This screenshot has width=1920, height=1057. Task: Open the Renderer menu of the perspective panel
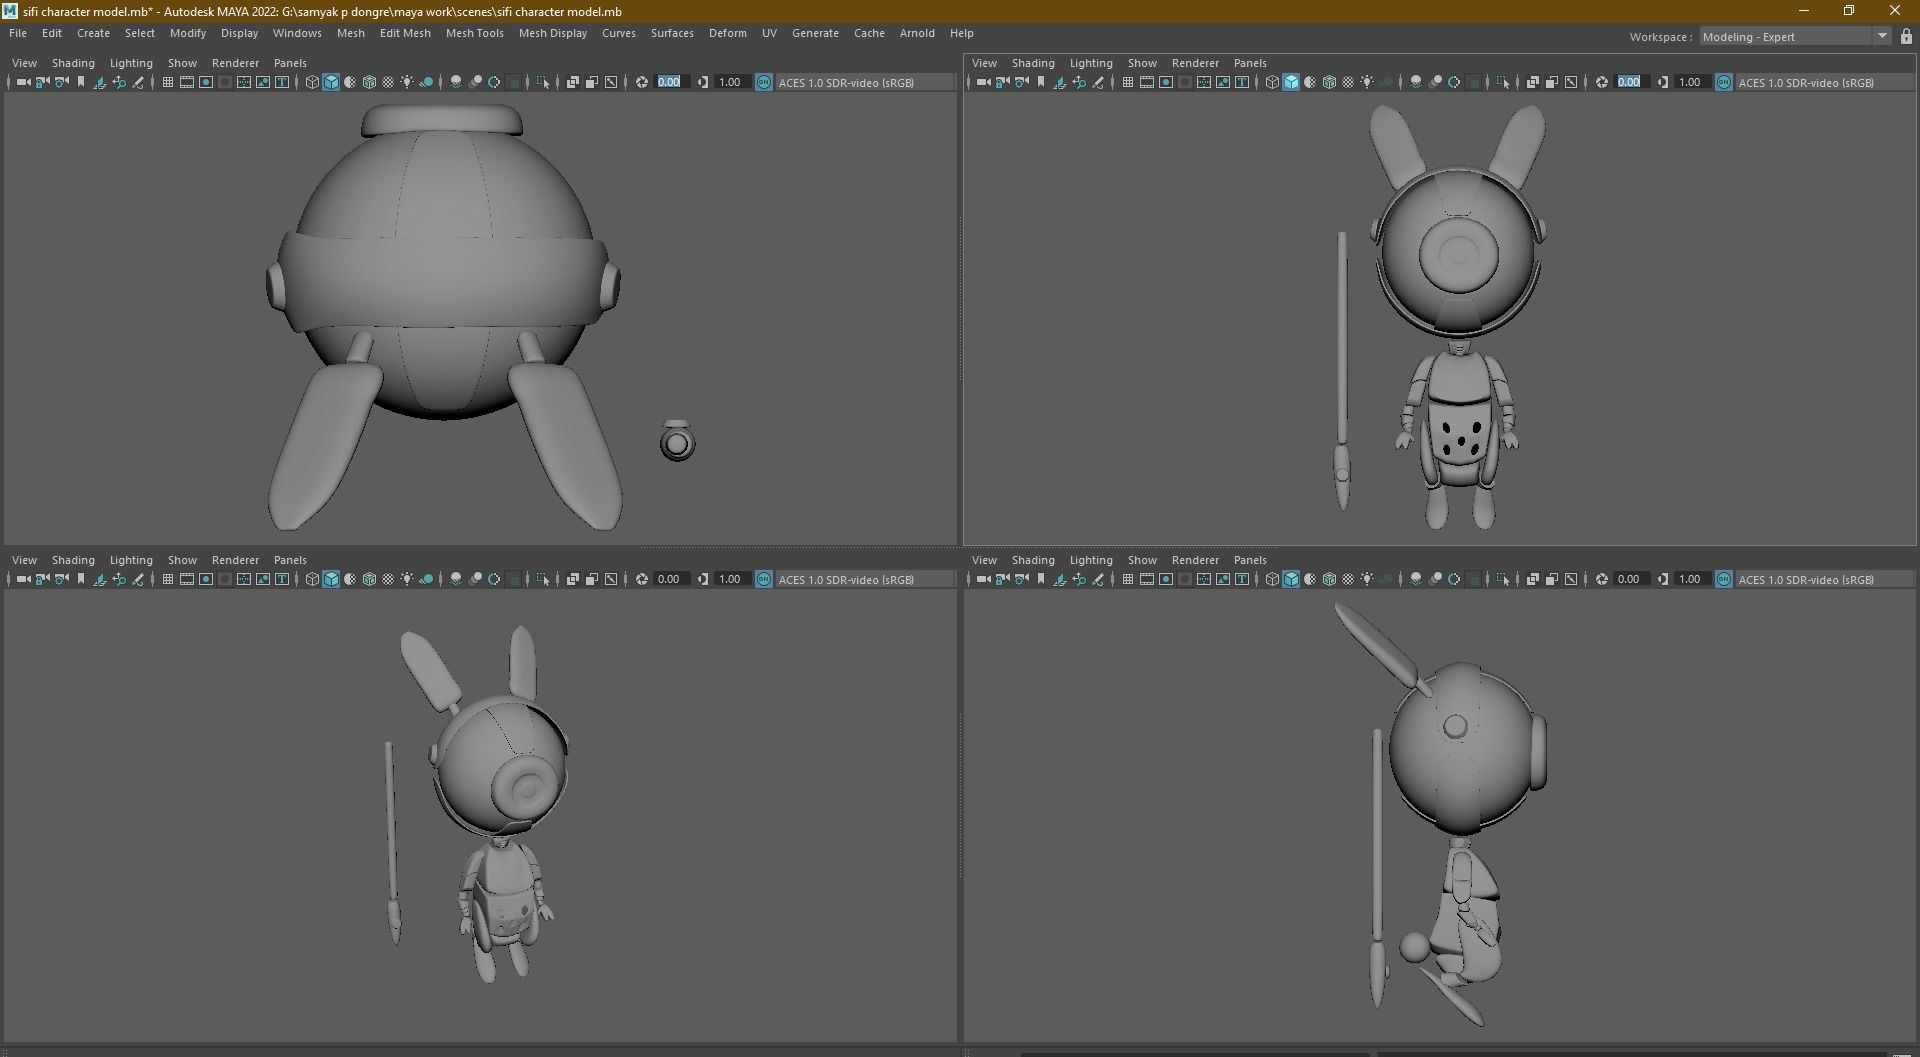[x=235, y=560]
